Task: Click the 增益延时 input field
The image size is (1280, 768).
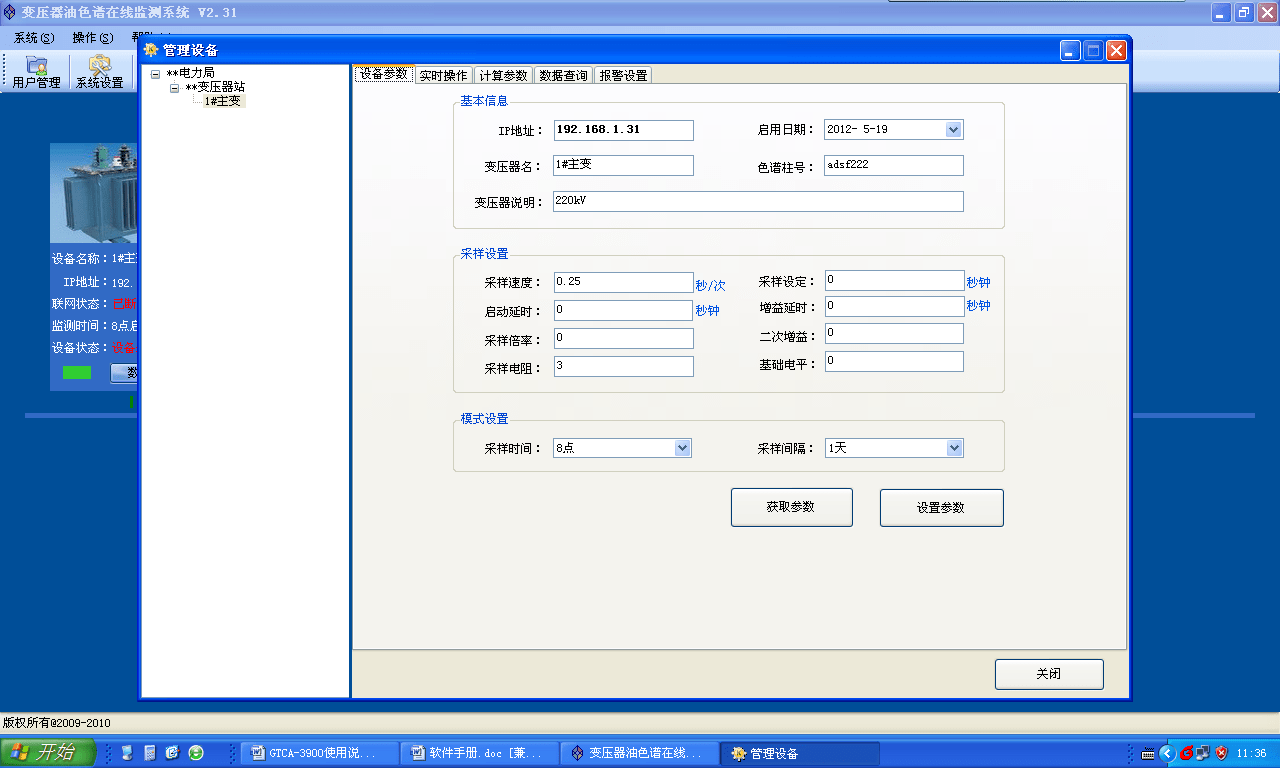Action: [x=894, y=306]
